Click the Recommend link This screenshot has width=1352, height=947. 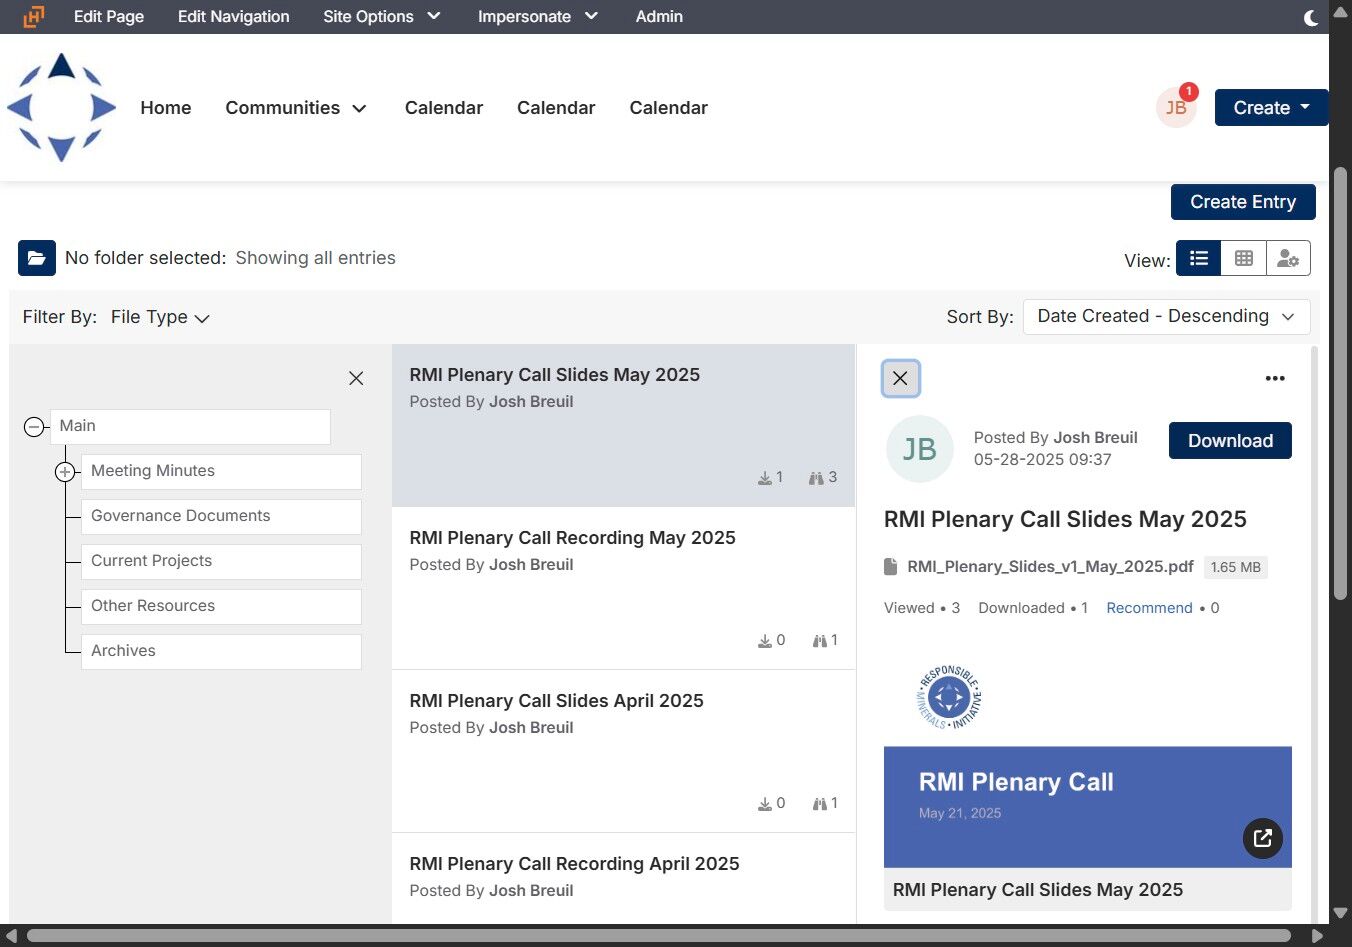1149,608
